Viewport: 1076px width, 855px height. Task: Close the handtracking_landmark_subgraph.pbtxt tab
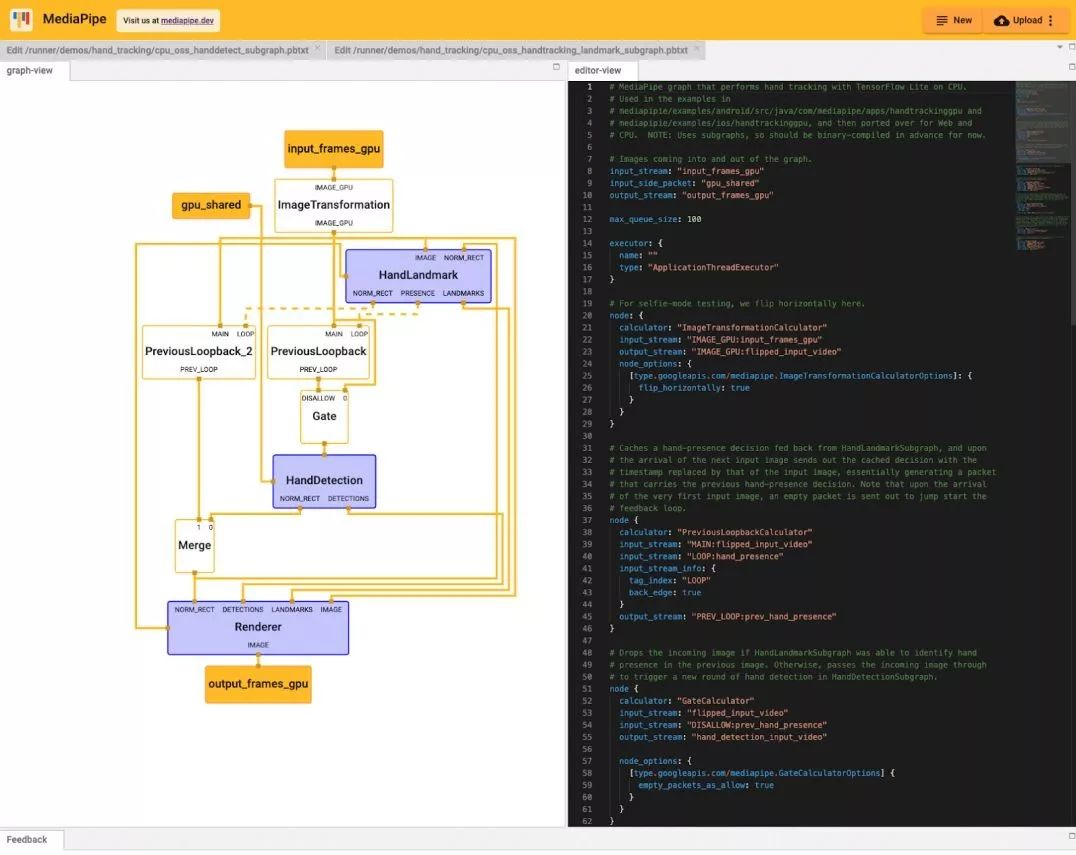(x=697, y=48)
